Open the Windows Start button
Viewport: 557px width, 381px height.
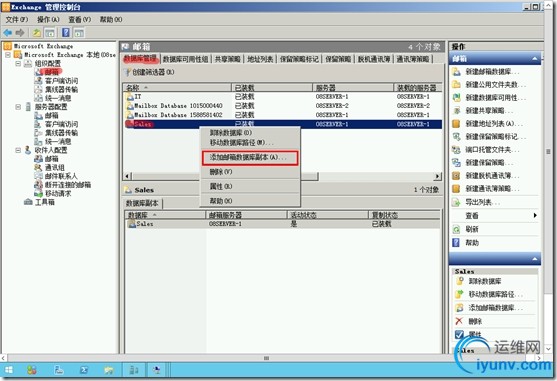[x=9, y=370]
